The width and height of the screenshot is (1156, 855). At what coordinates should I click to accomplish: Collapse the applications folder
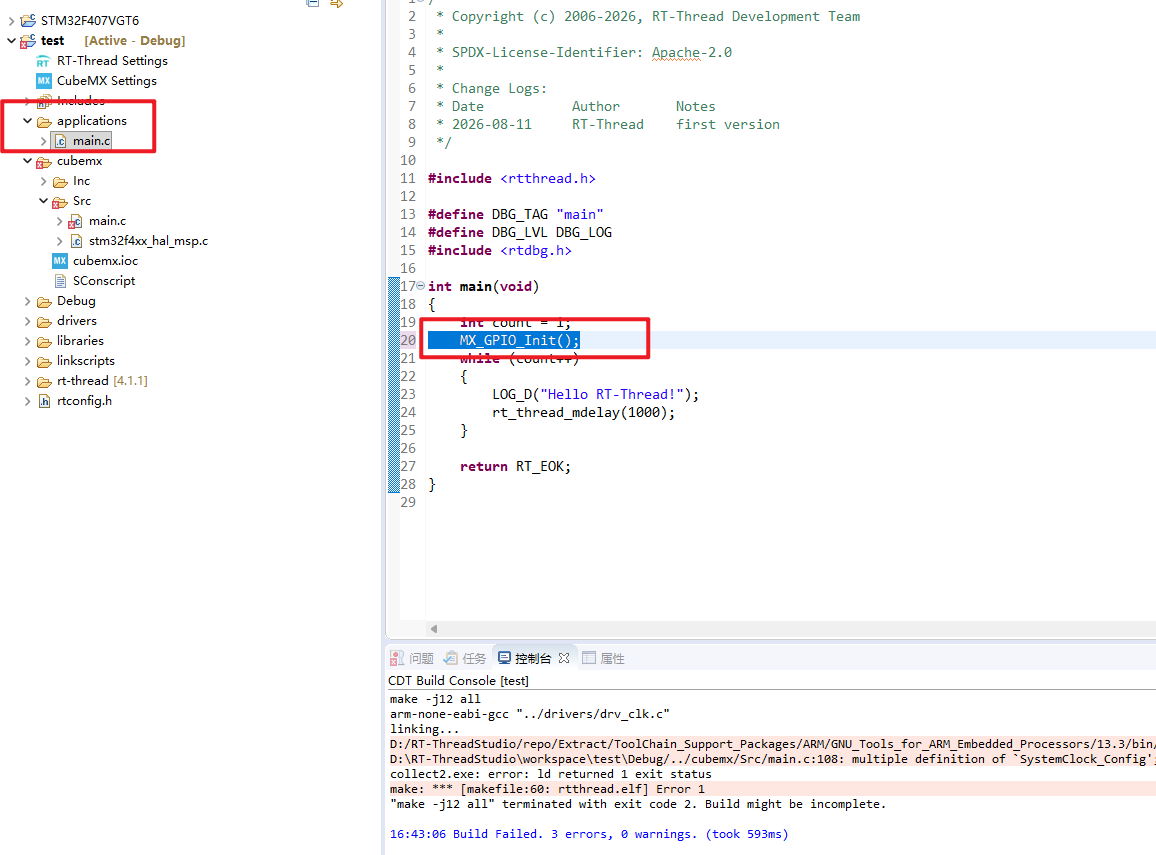[x=27, y=120]
